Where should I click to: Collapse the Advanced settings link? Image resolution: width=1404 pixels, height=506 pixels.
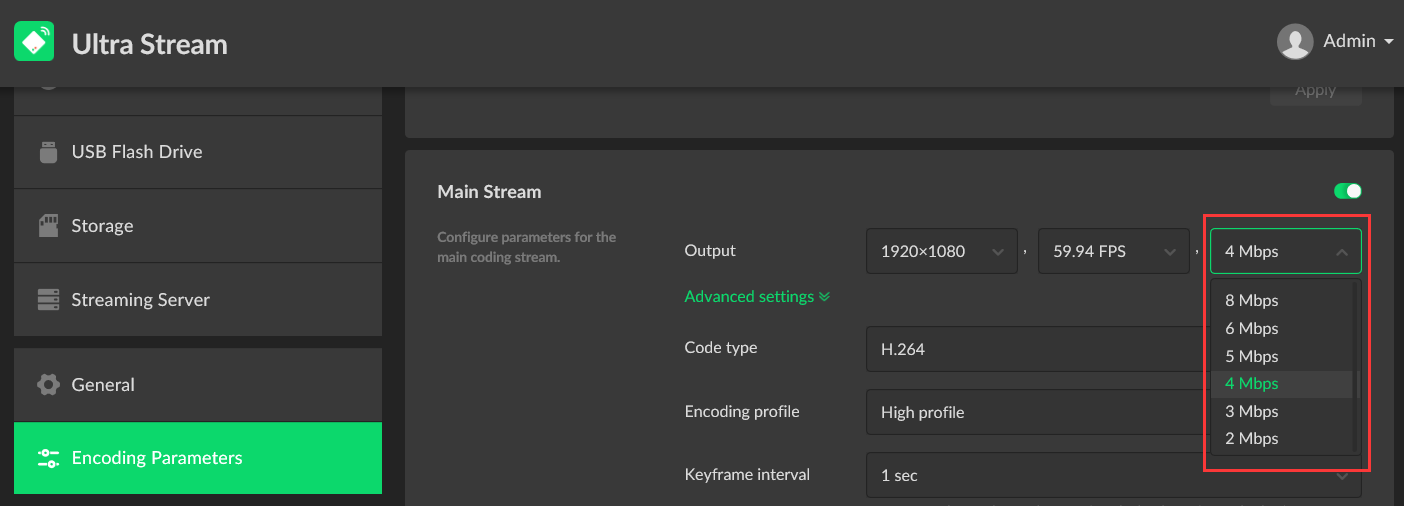tap(757, 297)
